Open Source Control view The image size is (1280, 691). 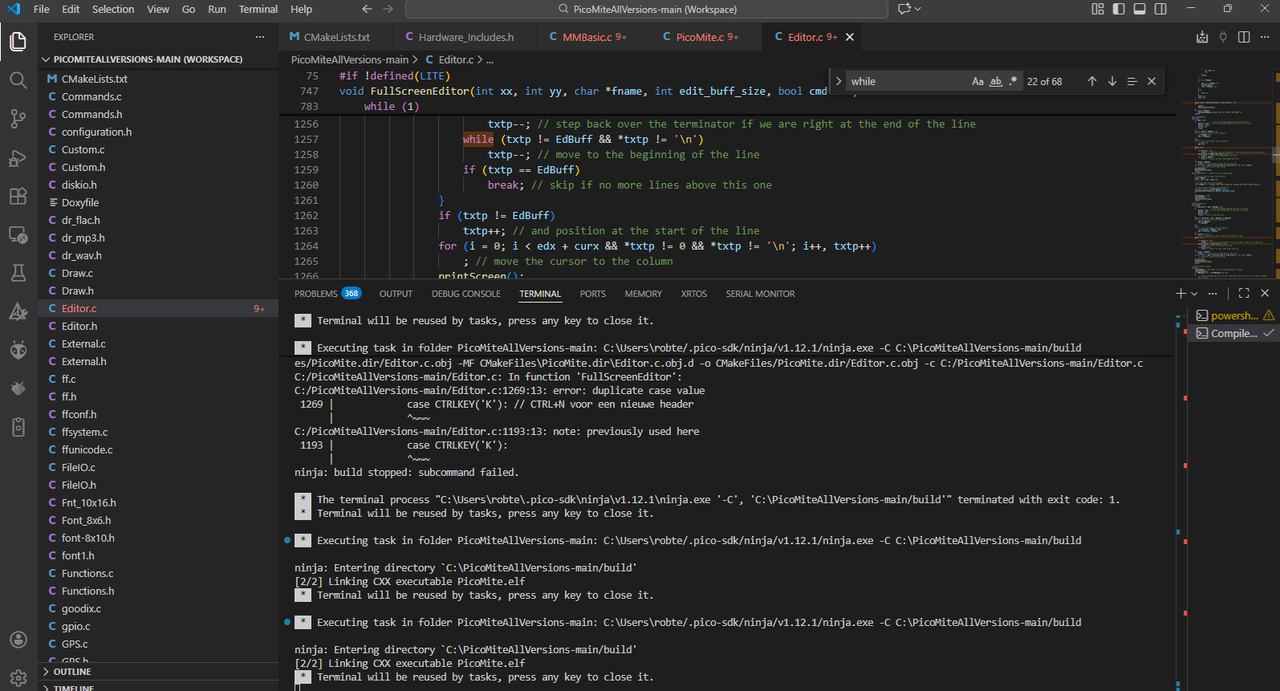point(17,119)
